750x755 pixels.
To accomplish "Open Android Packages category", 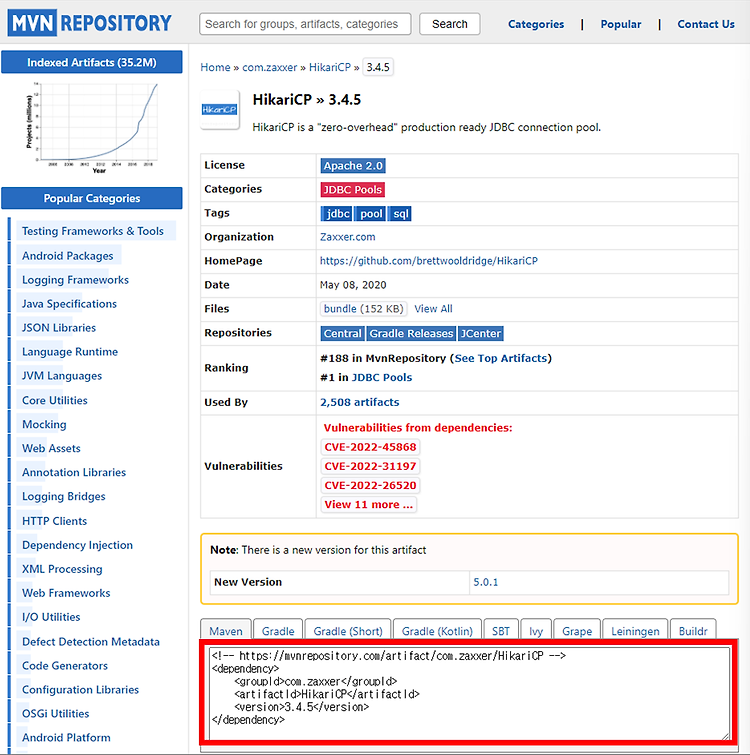I will click(67, 256).
